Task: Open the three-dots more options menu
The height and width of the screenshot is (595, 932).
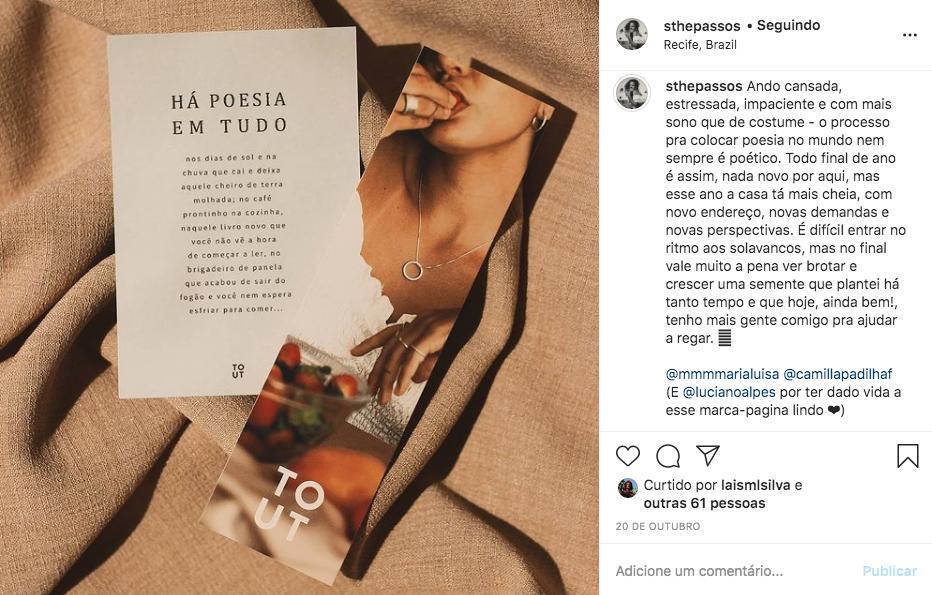Action: 909,35
